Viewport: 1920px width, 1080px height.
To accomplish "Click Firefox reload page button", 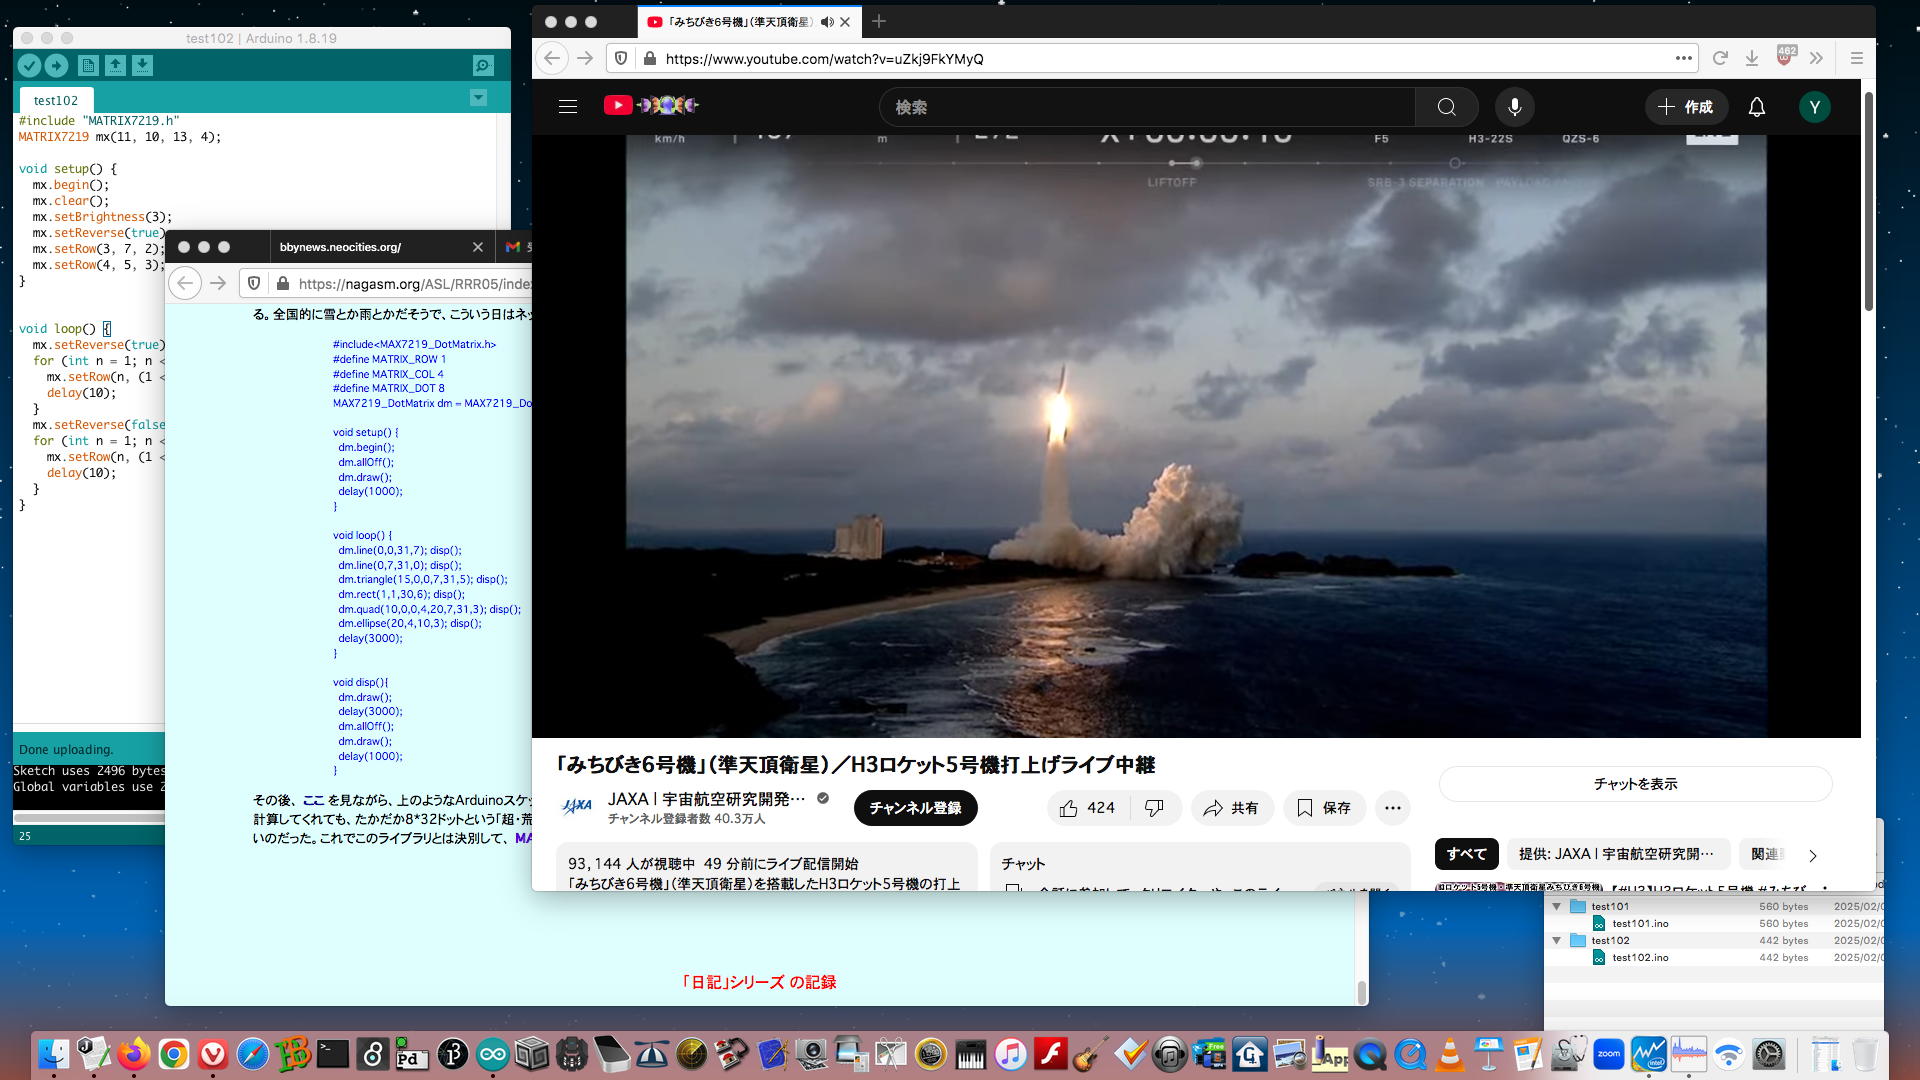I will pyautogui.click(x=1720, y=59).
